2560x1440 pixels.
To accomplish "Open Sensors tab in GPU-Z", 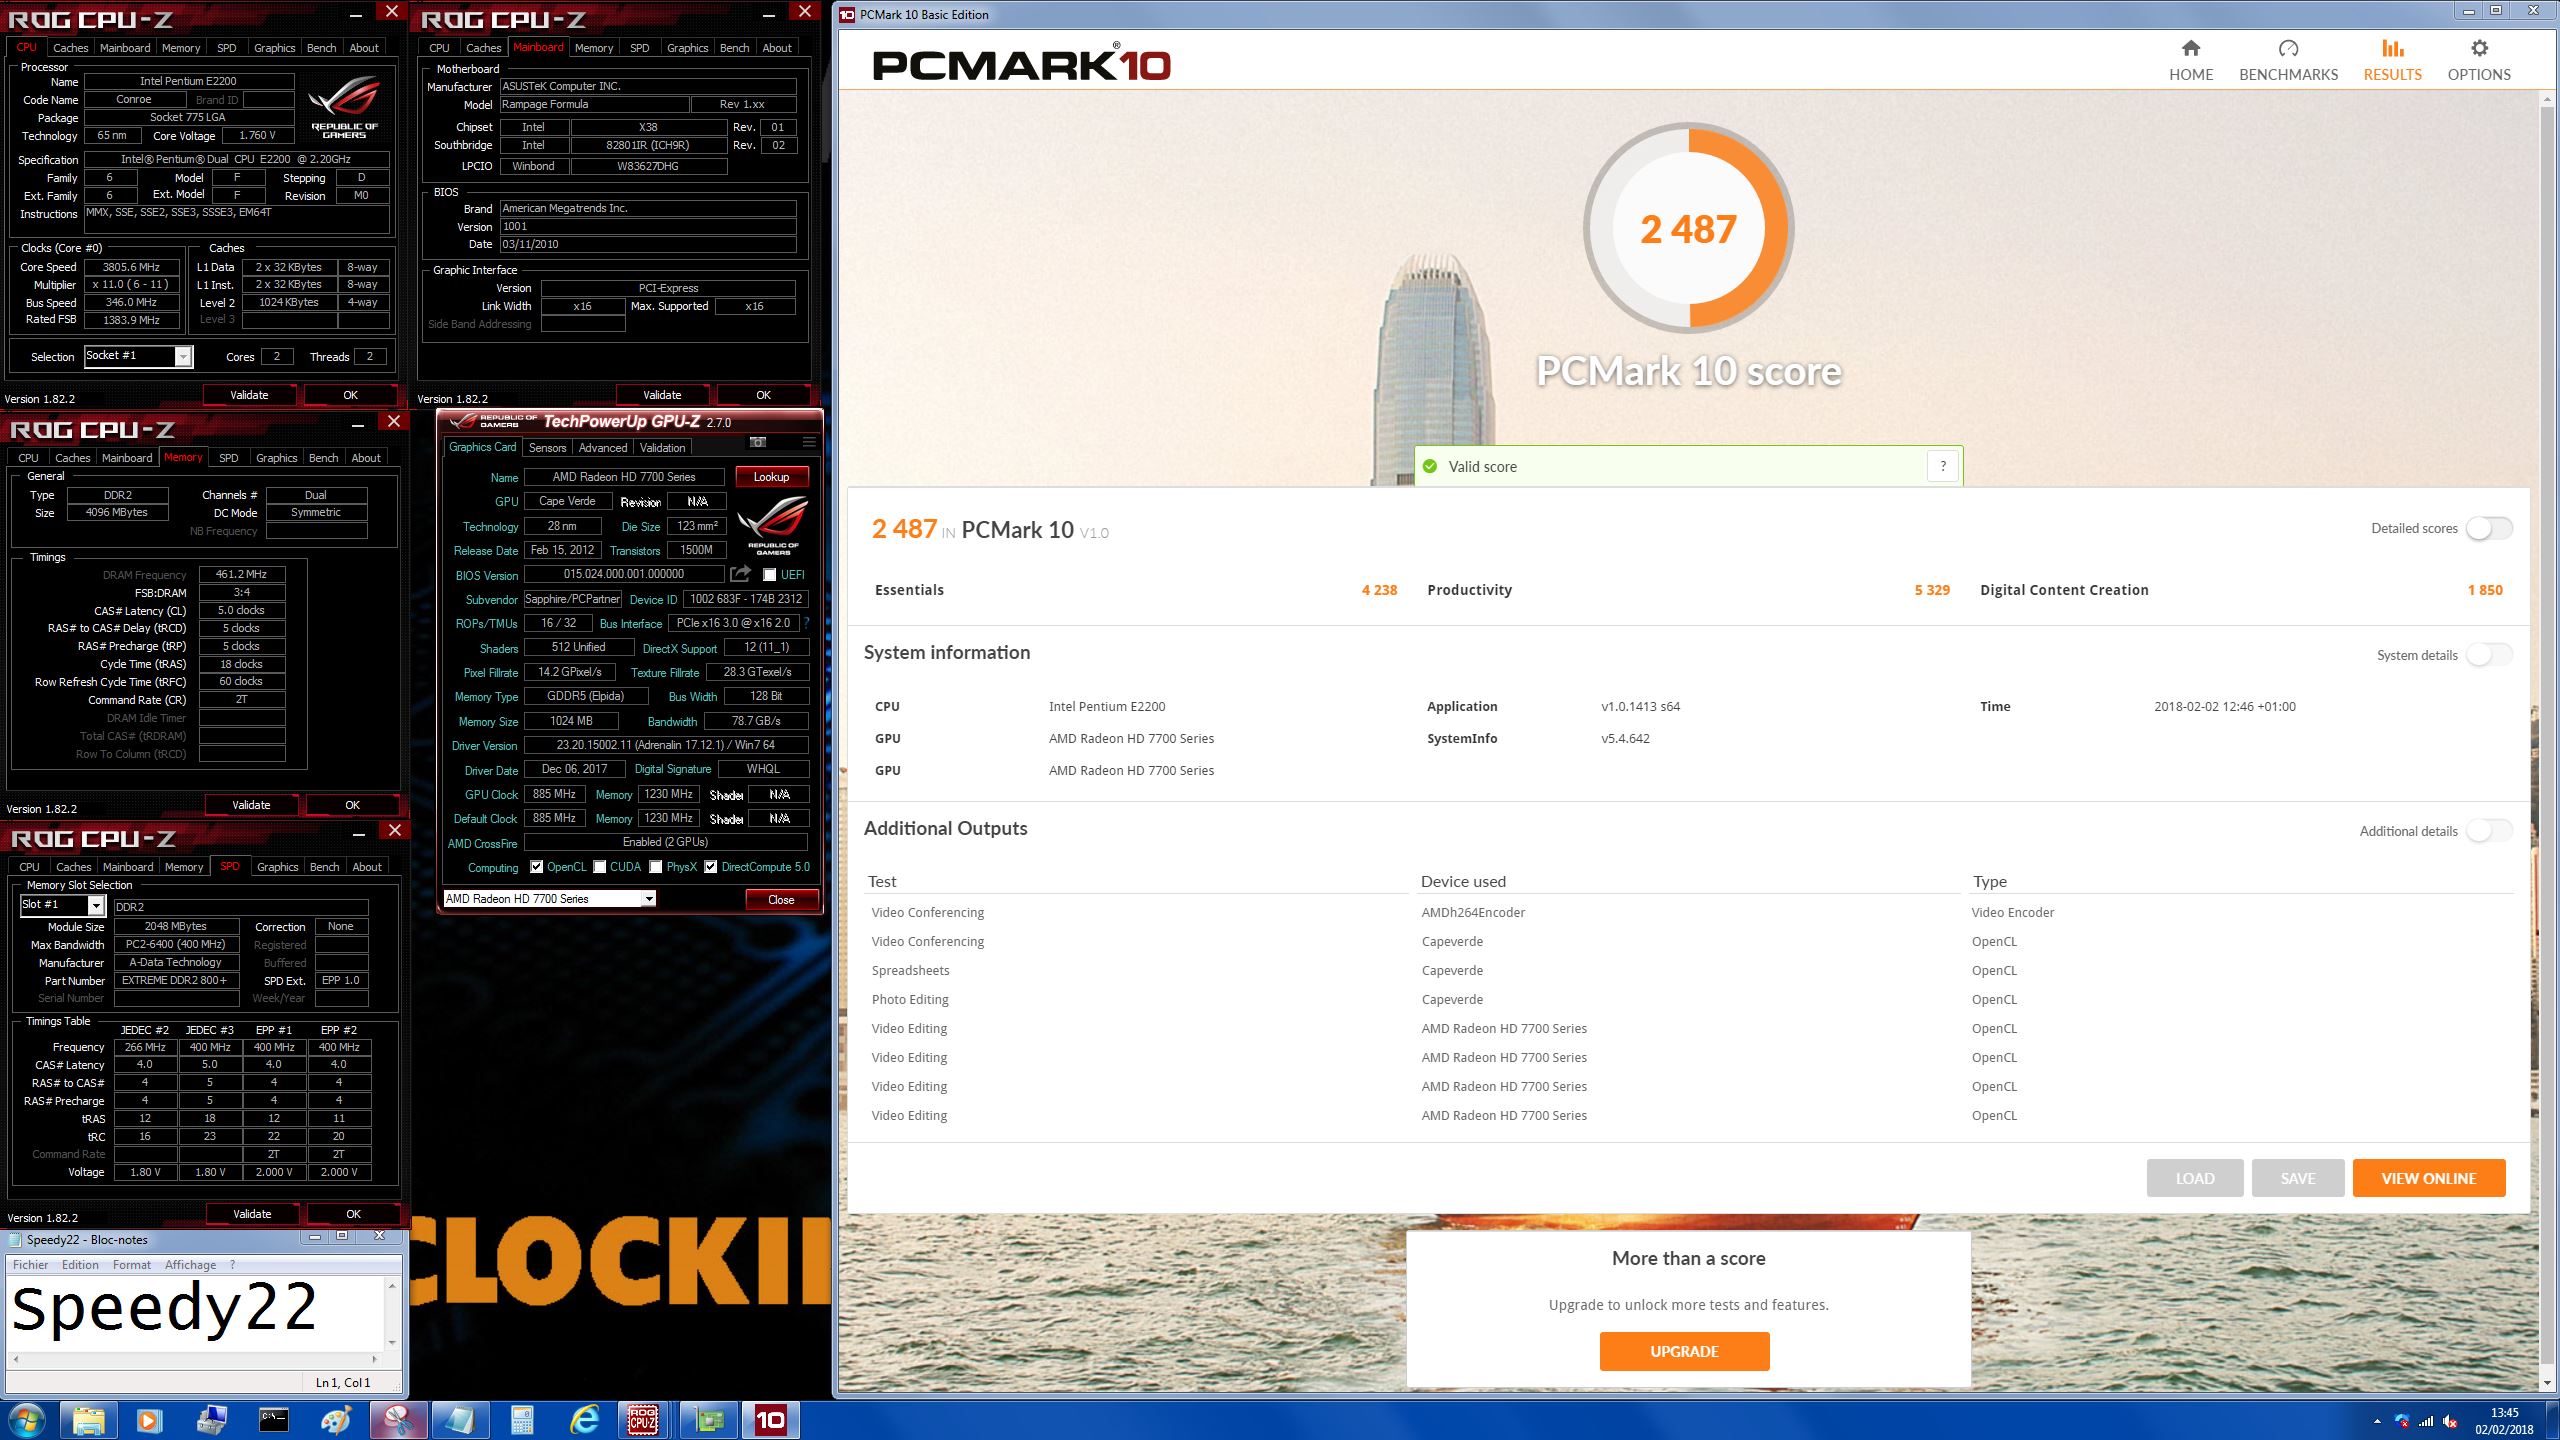I will pyautogui.click(x=547, y=448).
